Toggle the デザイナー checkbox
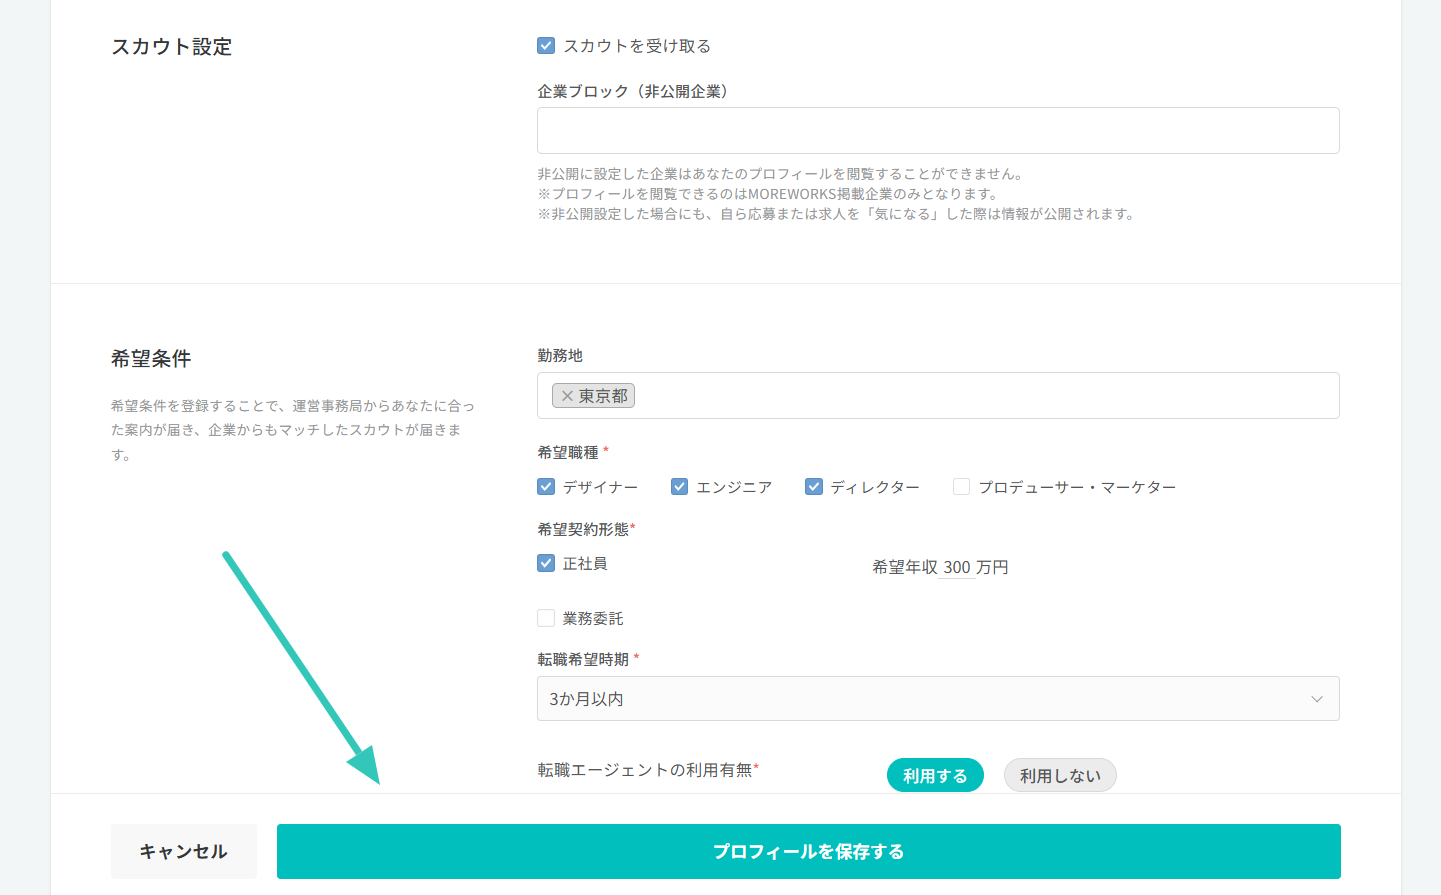1441x895 pixels. click(546, 487)
